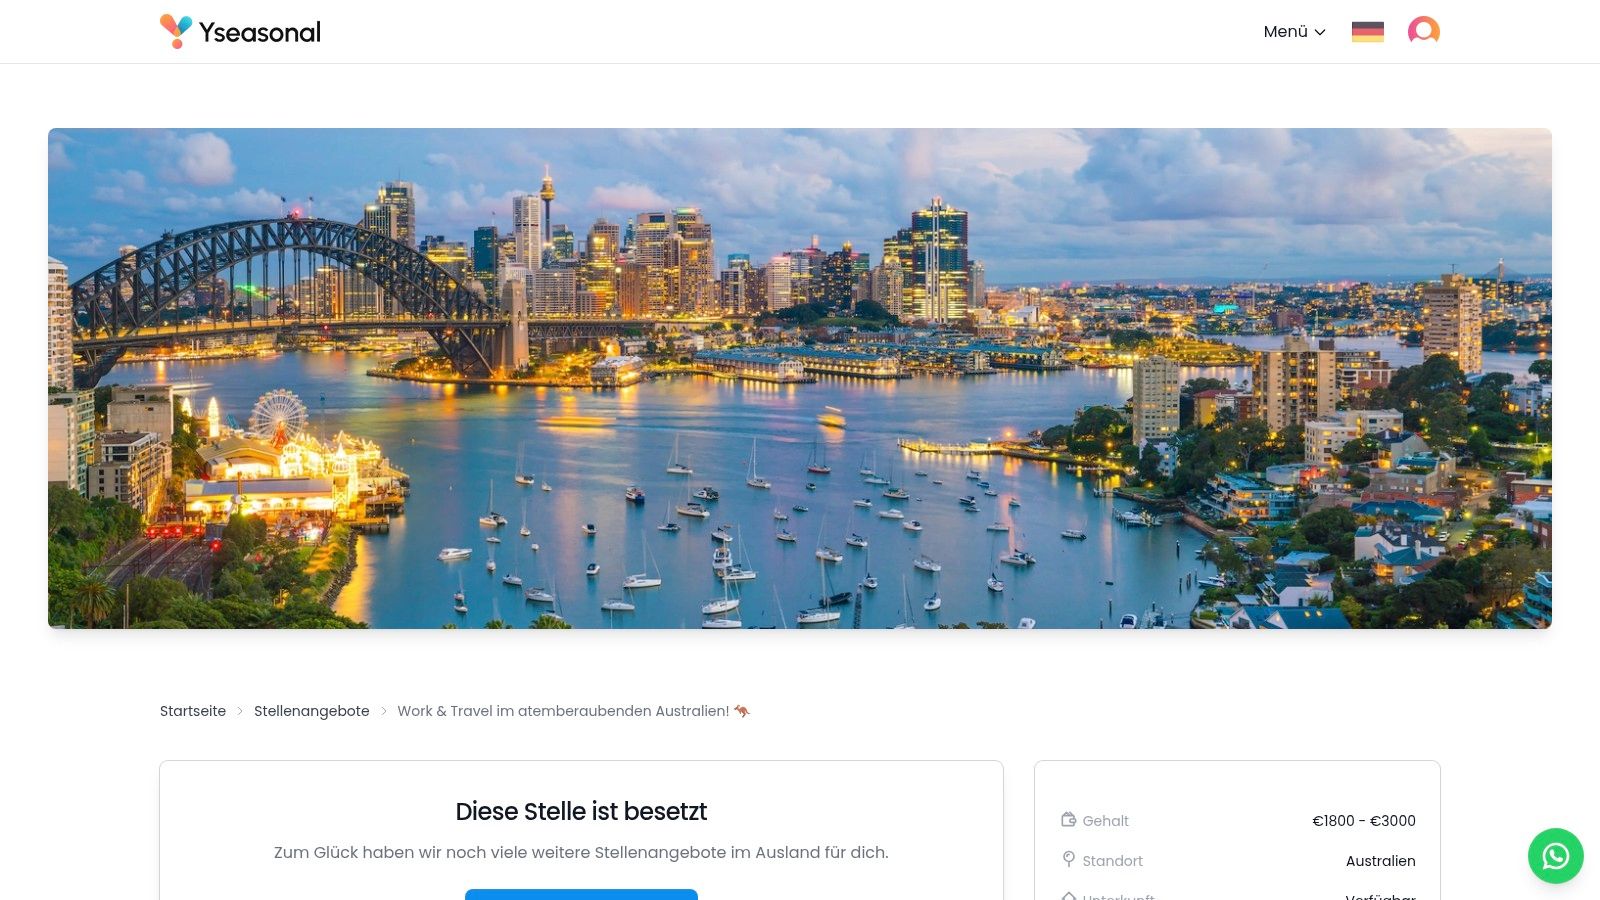Click the house icon beside Unterkunft

[x=1068, y=896]
